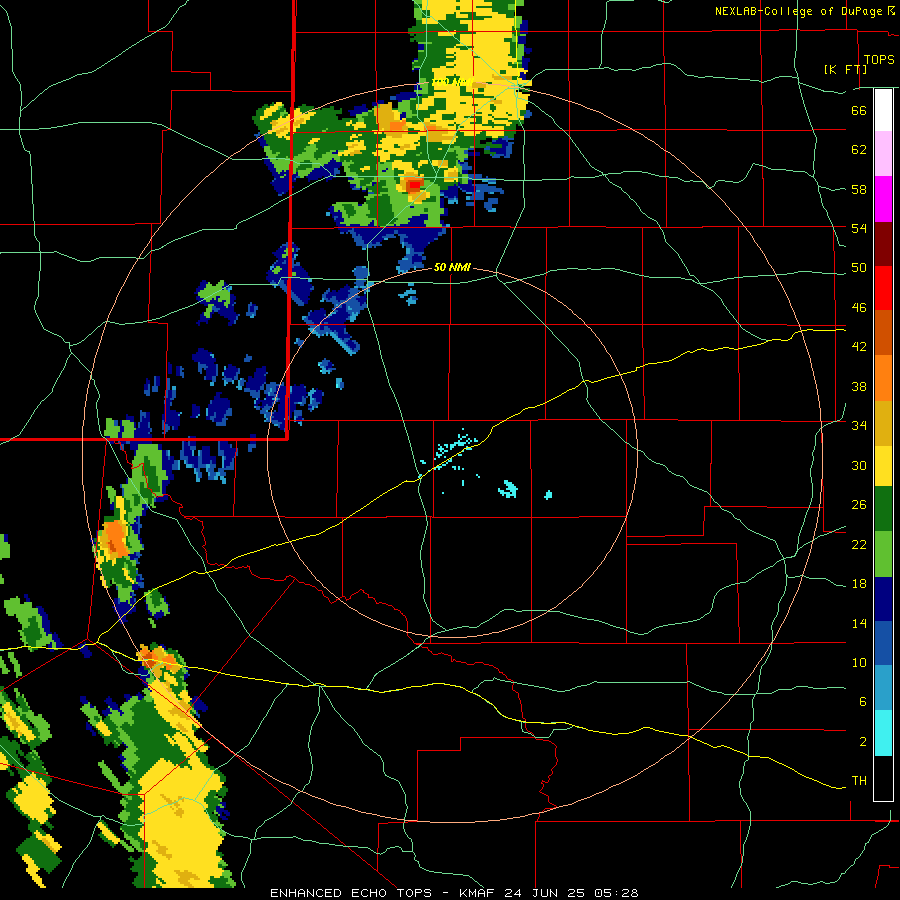Pick the dark orange legend swatch
The height and width of the screenshot is (900, 900).
883,332
